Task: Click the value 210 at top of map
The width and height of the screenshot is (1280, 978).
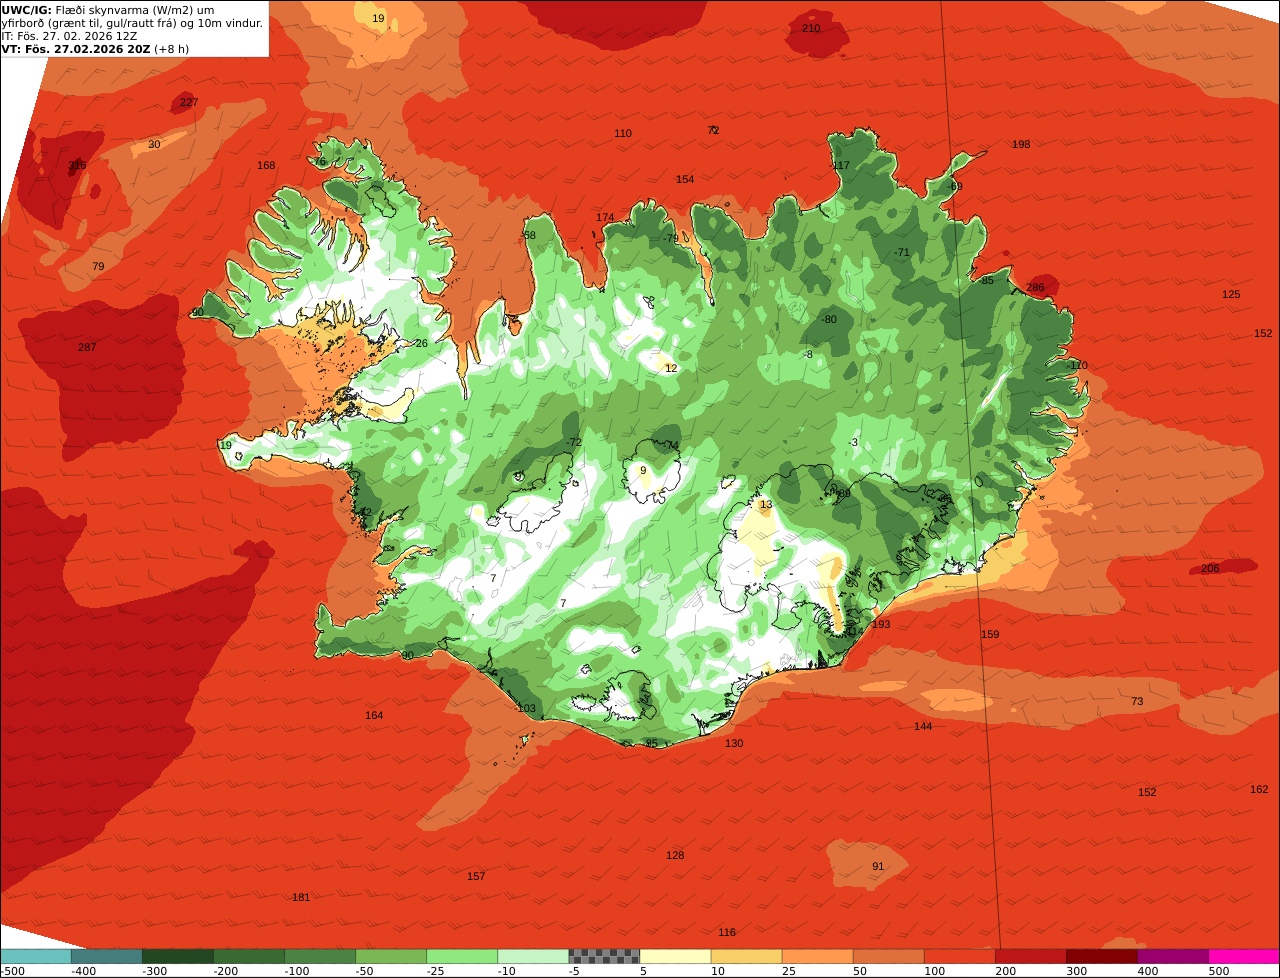Action: (x=811, y=28)
